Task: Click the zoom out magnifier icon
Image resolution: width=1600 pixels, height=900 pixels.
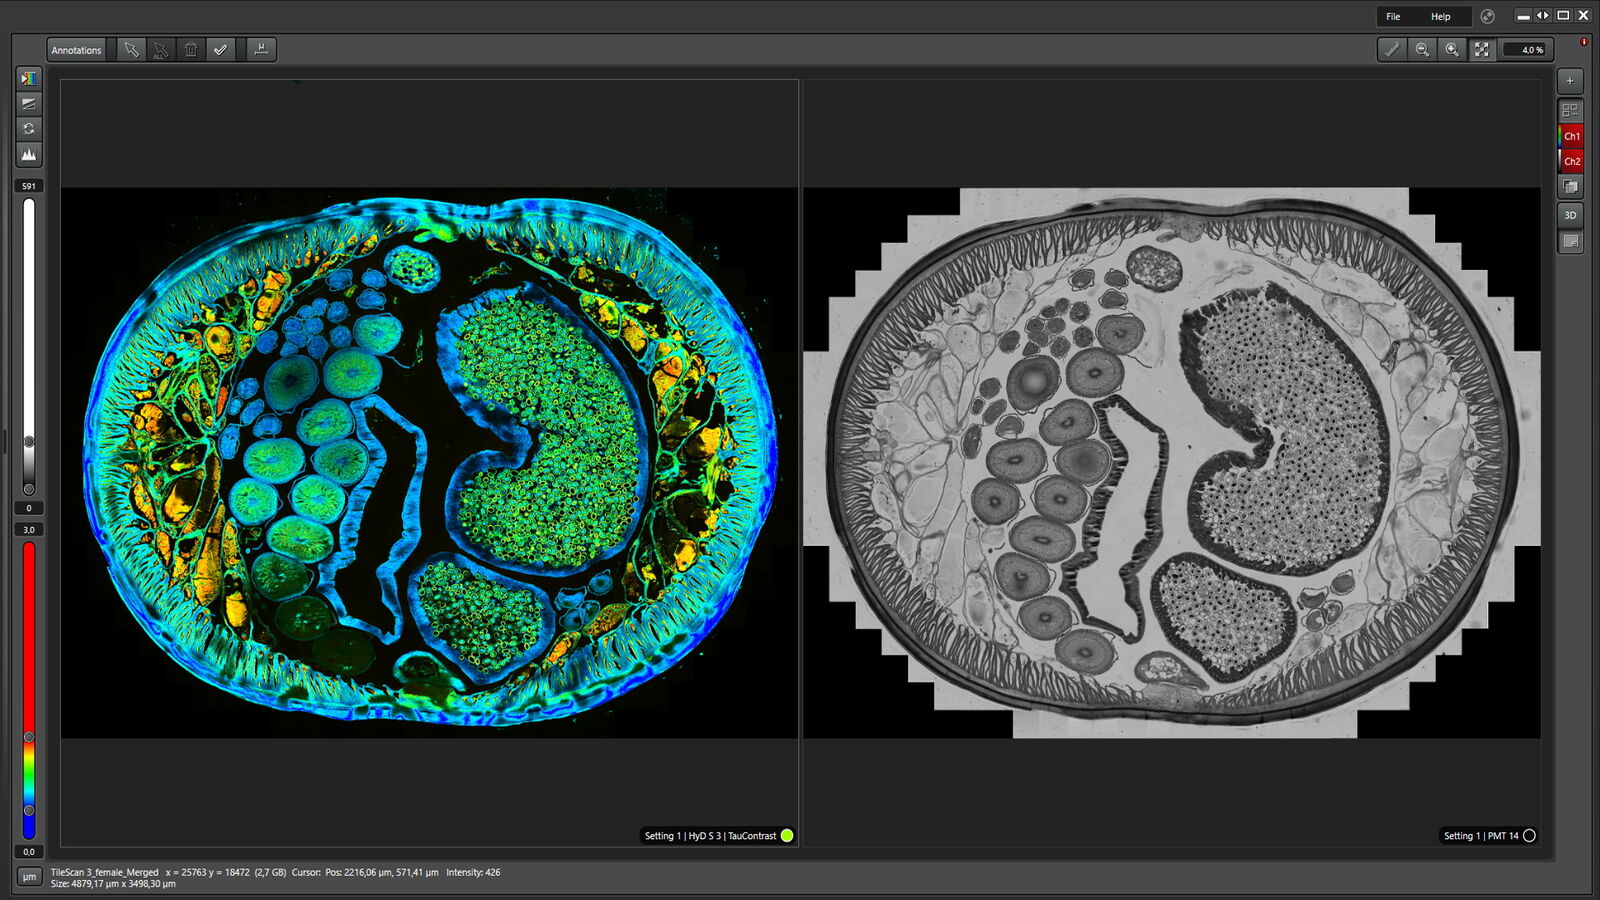Action: pos(1422,50)
